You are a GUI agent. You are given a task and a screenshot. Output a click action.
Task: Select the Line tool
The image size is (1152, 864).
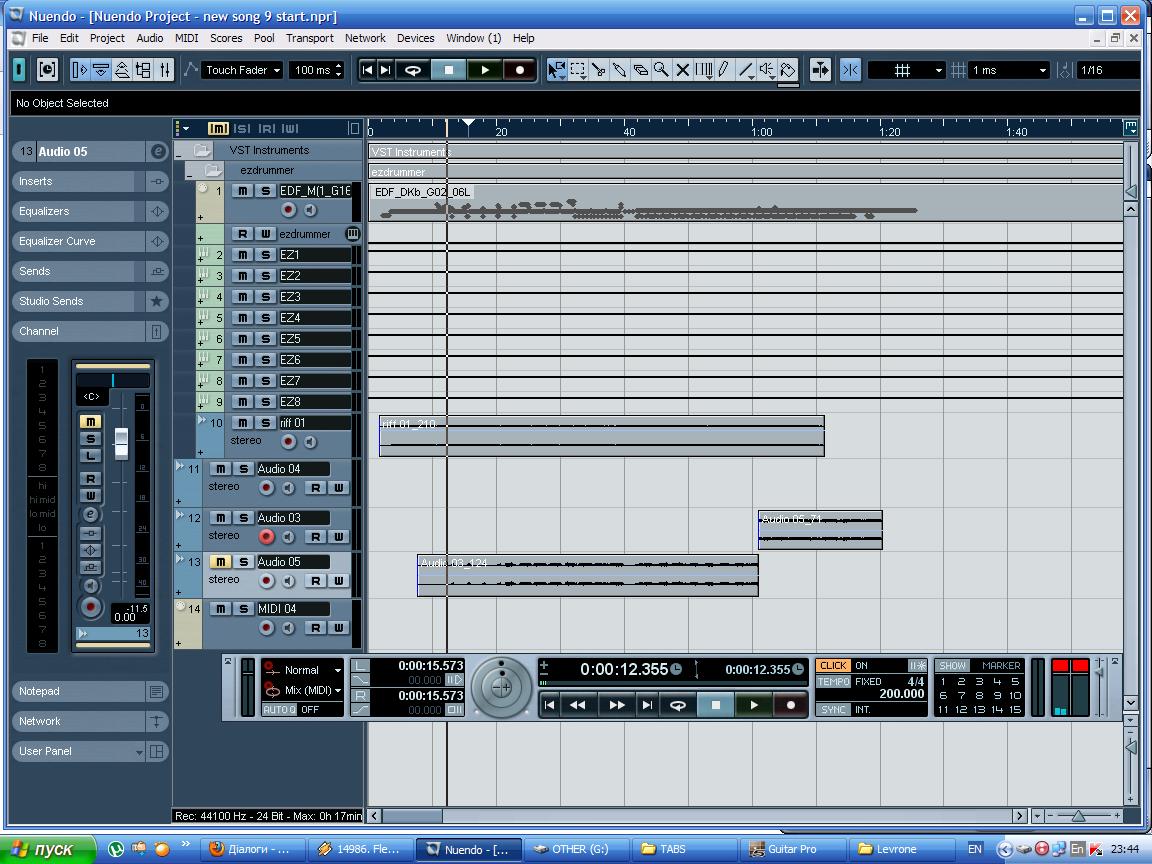click(x=746, y=70)
